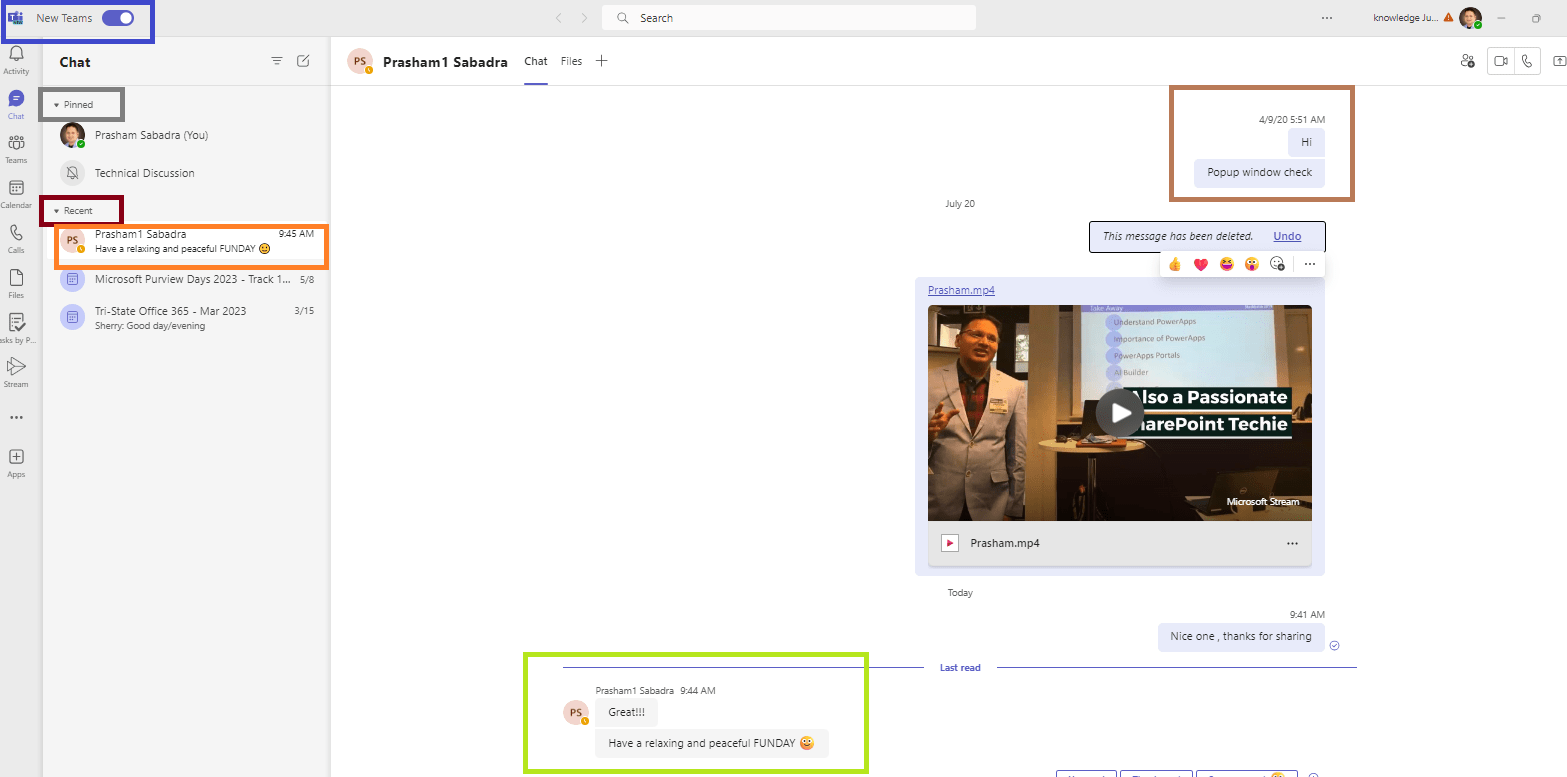Open the Calendar from the sidebar
Image resolution: width=1567 pixels, height=777 pixels.
[16, 193]
